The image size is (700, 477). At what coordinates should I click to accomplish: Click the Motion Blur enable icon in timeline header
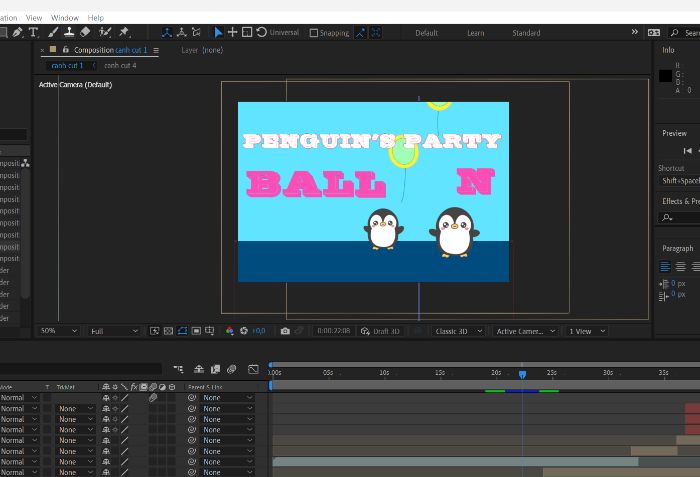pos(231,369)
